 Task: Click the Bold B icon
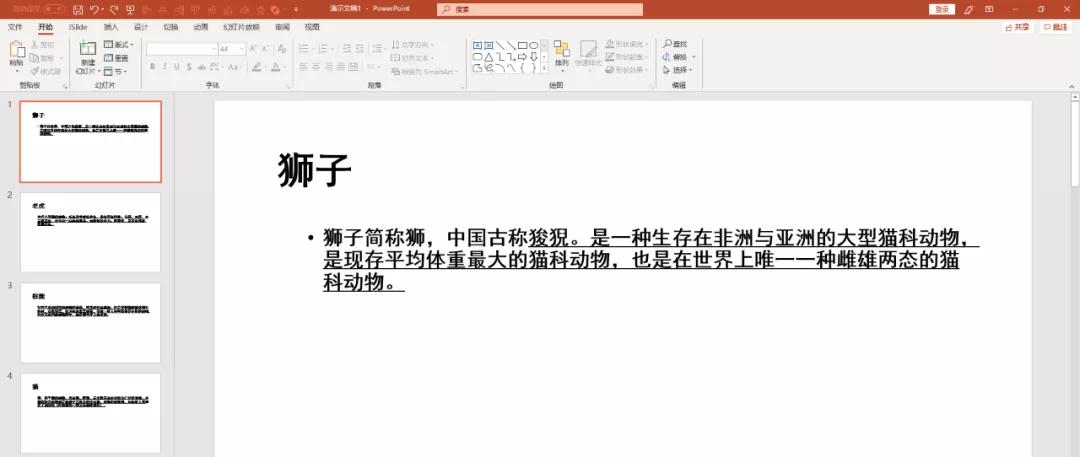point(152,67)
